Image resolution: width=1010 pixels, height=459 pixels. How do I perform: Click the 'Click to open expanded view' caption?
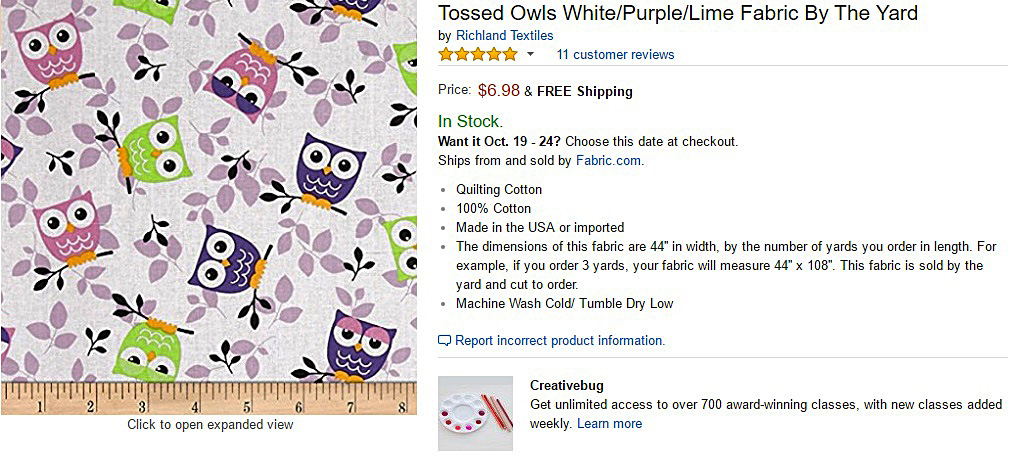click(x=210, y=425)
